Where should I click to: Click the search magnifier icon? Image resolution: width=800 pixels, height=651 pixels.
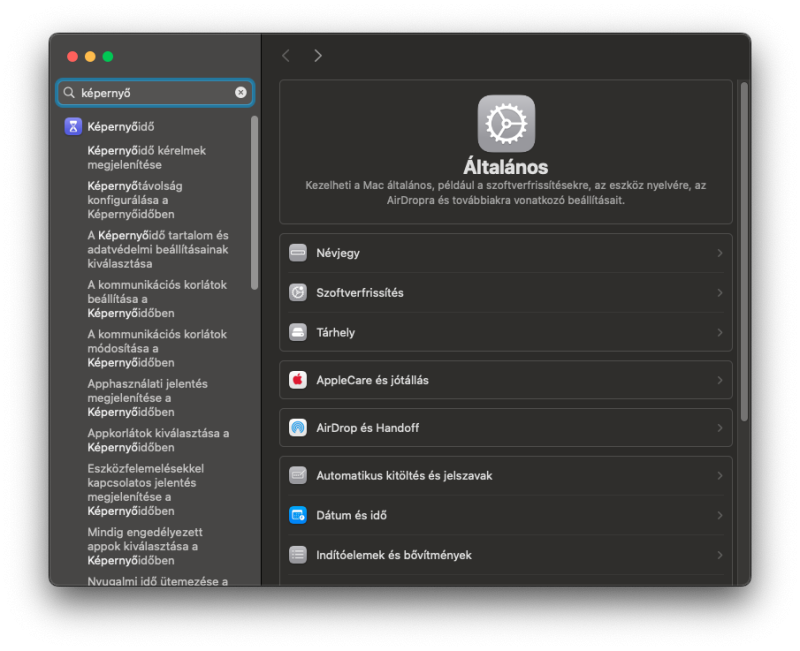point(69,92)
